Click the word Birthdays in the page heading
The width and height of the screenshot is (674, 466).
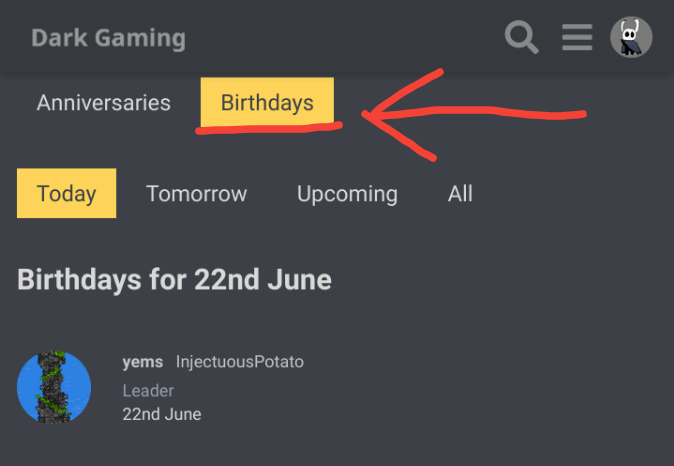point(80,279)
